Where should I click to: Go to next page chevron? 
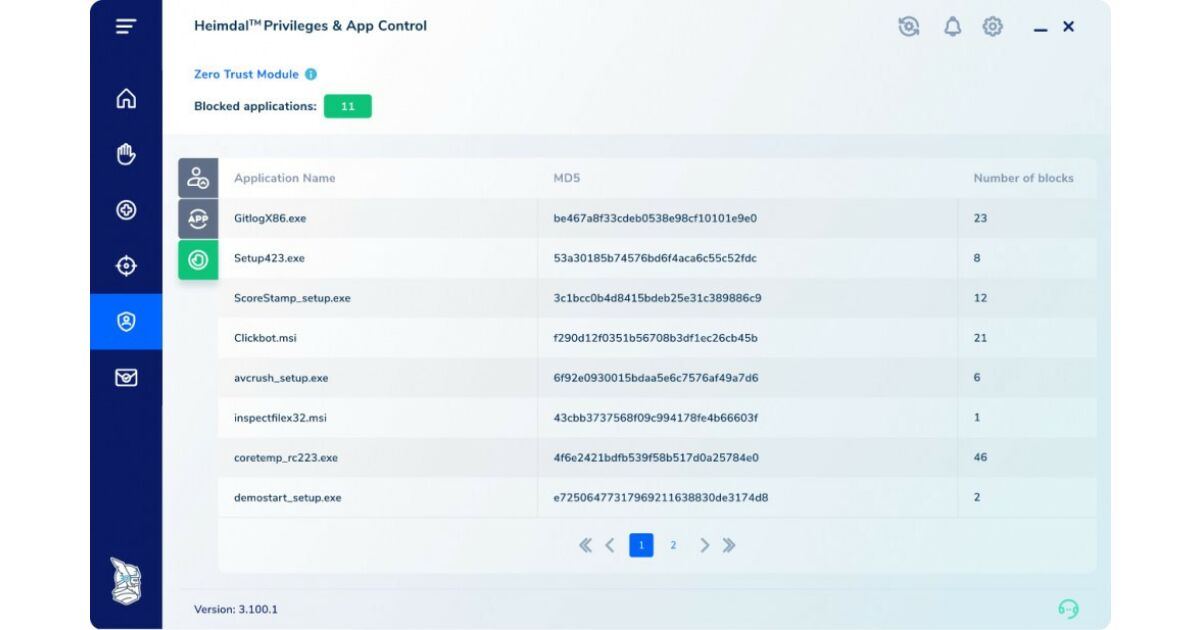(704, 545)
